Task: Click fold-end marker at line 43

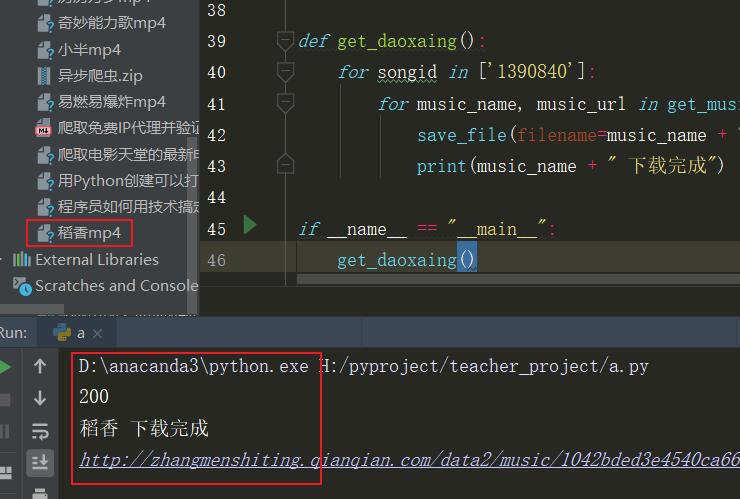Action: click(x=285, y=164)
